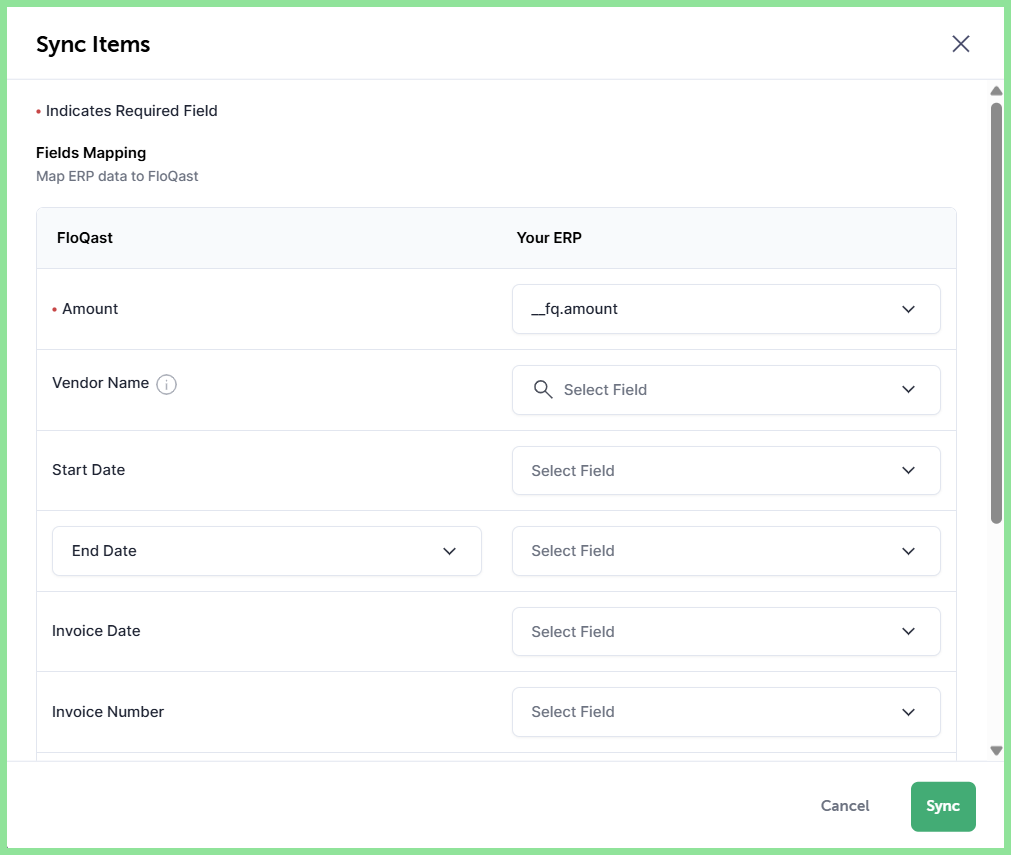1011x855 pixels.
Task: Click 'Indicates Required Field' note
Action: coord(132,111)
